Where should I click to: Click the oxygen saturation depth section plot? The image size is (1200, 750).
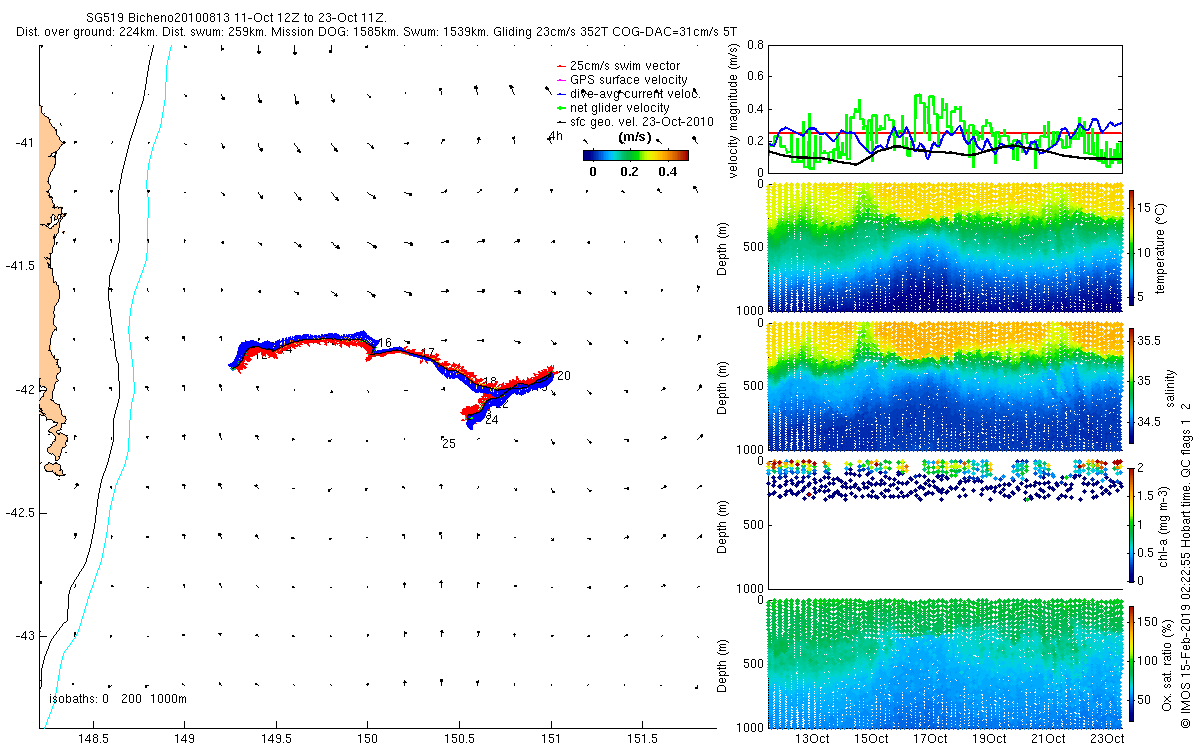[x=945, y=662]
